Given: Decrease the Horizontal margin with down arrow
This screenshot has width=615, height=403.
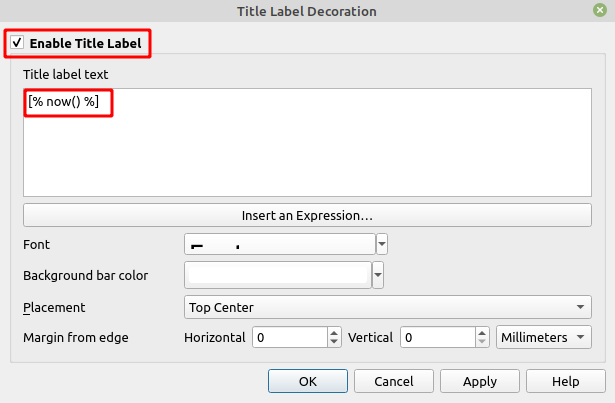Looking at the screenshot, I should click(334, 343).
